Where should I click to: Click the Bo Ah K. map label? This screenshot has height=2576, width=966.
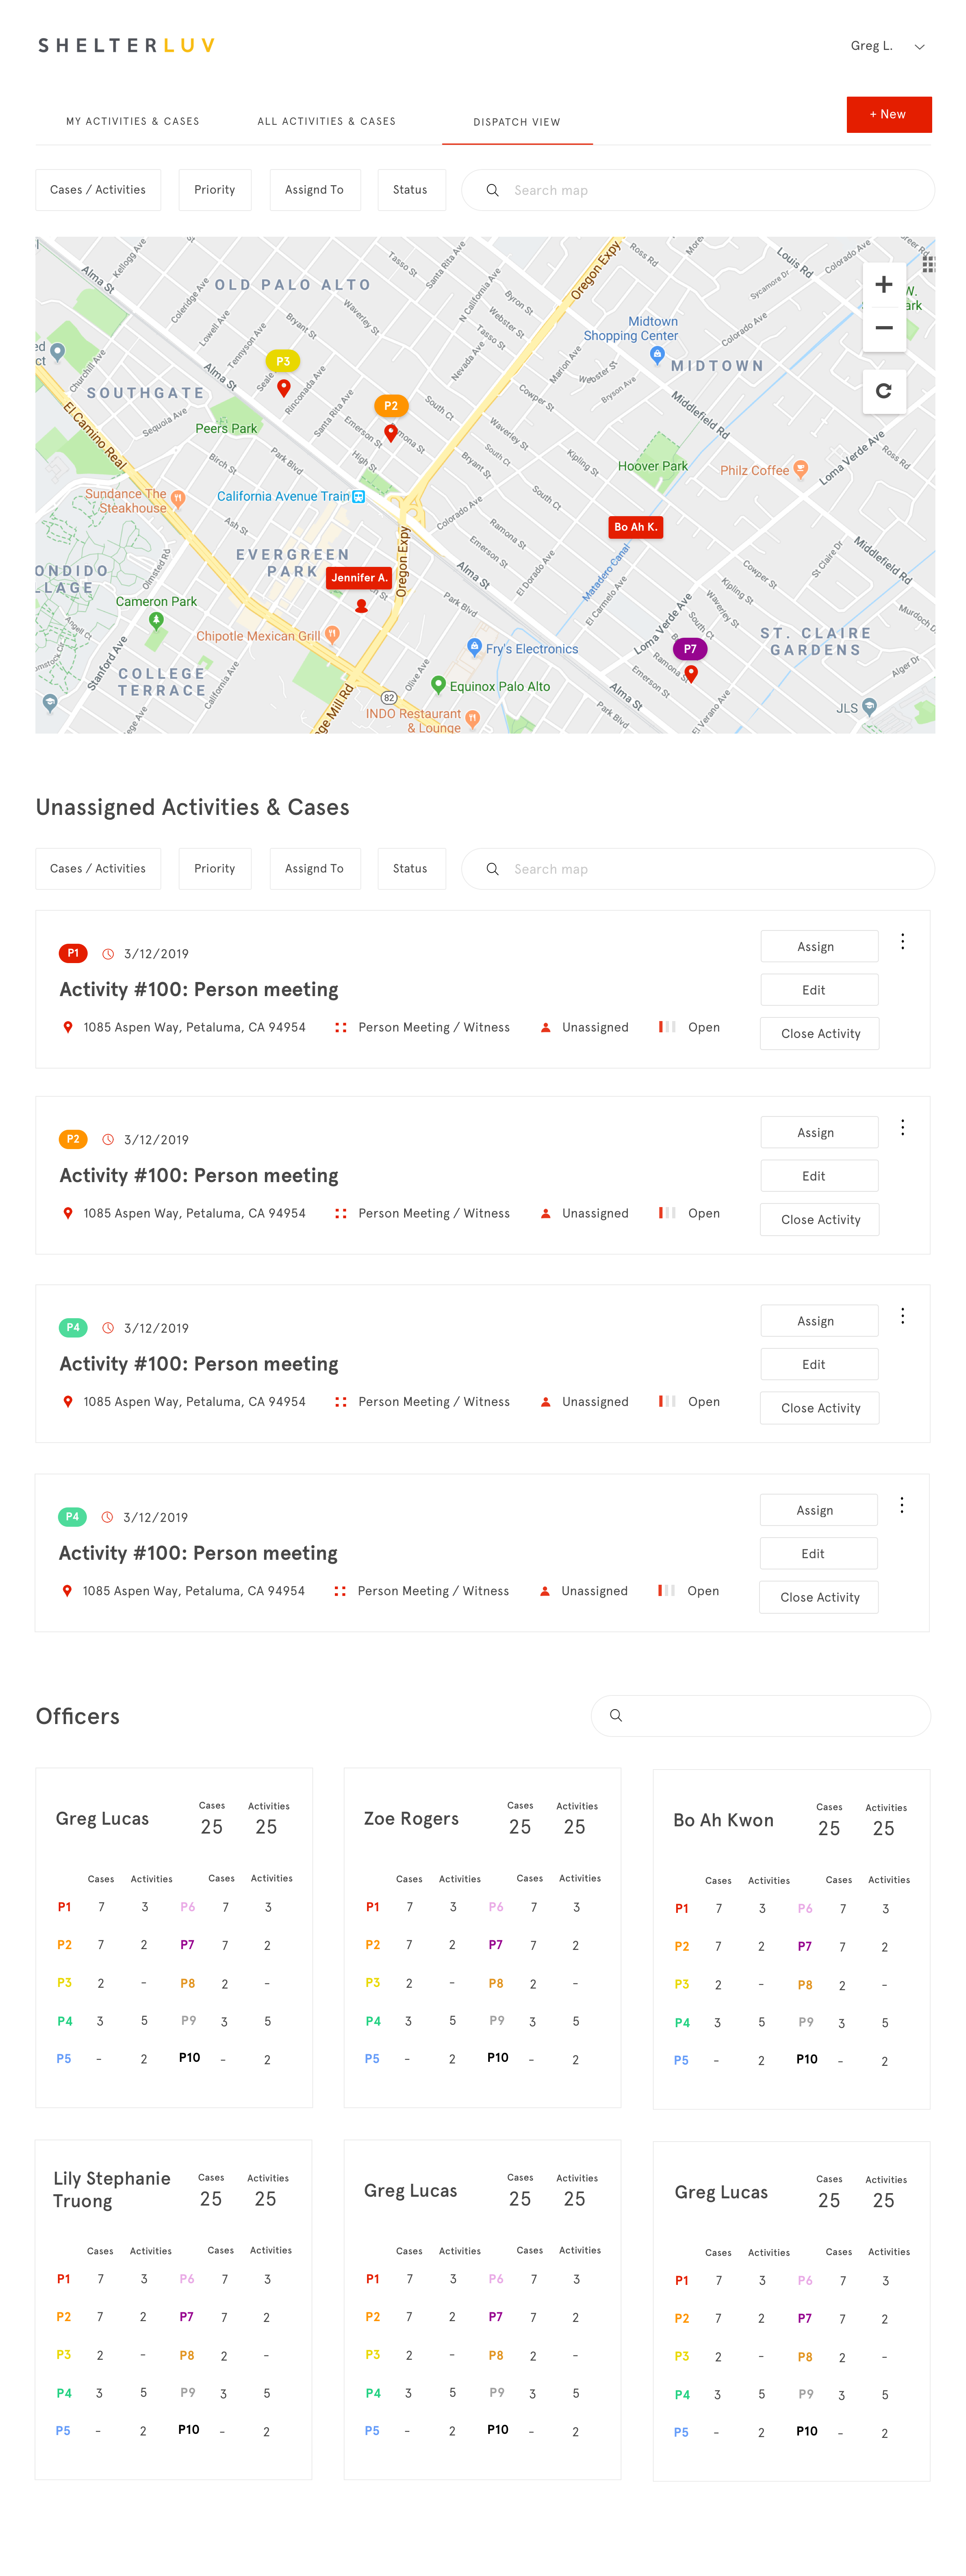tap(636, 527)
